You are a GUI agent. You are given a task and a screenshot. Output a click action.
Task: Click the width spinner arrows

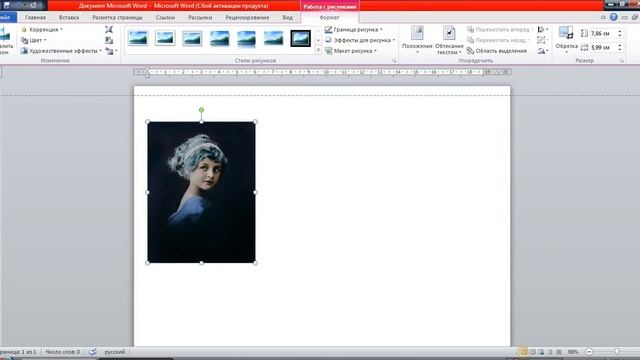pos(620,47)
